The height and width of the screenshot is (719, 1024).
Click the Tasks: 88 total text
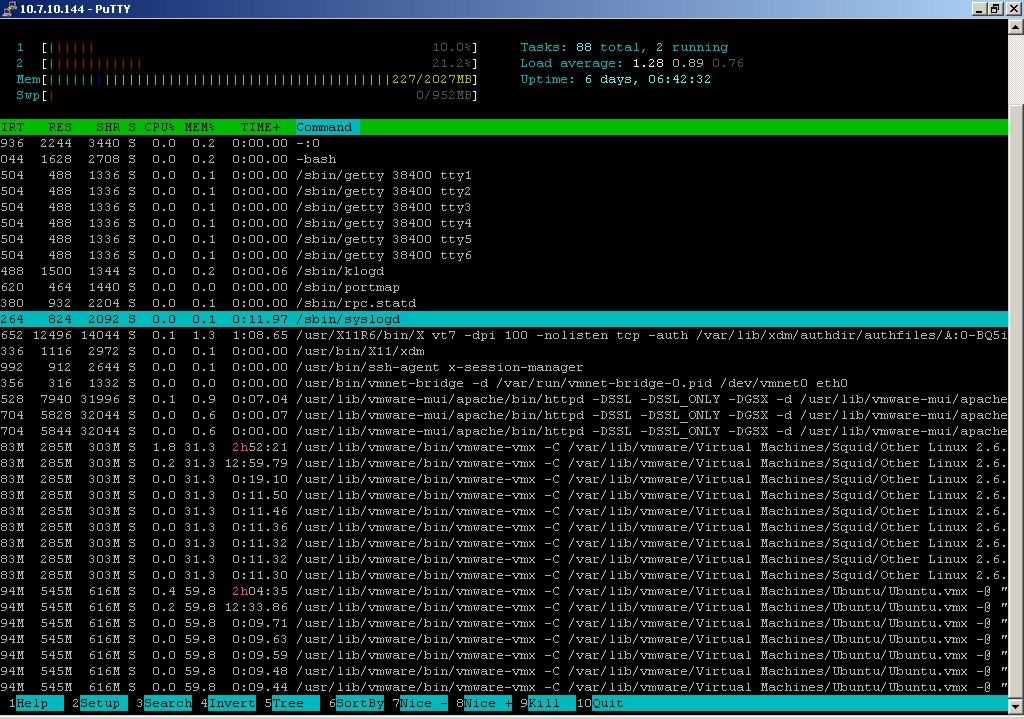581,48
